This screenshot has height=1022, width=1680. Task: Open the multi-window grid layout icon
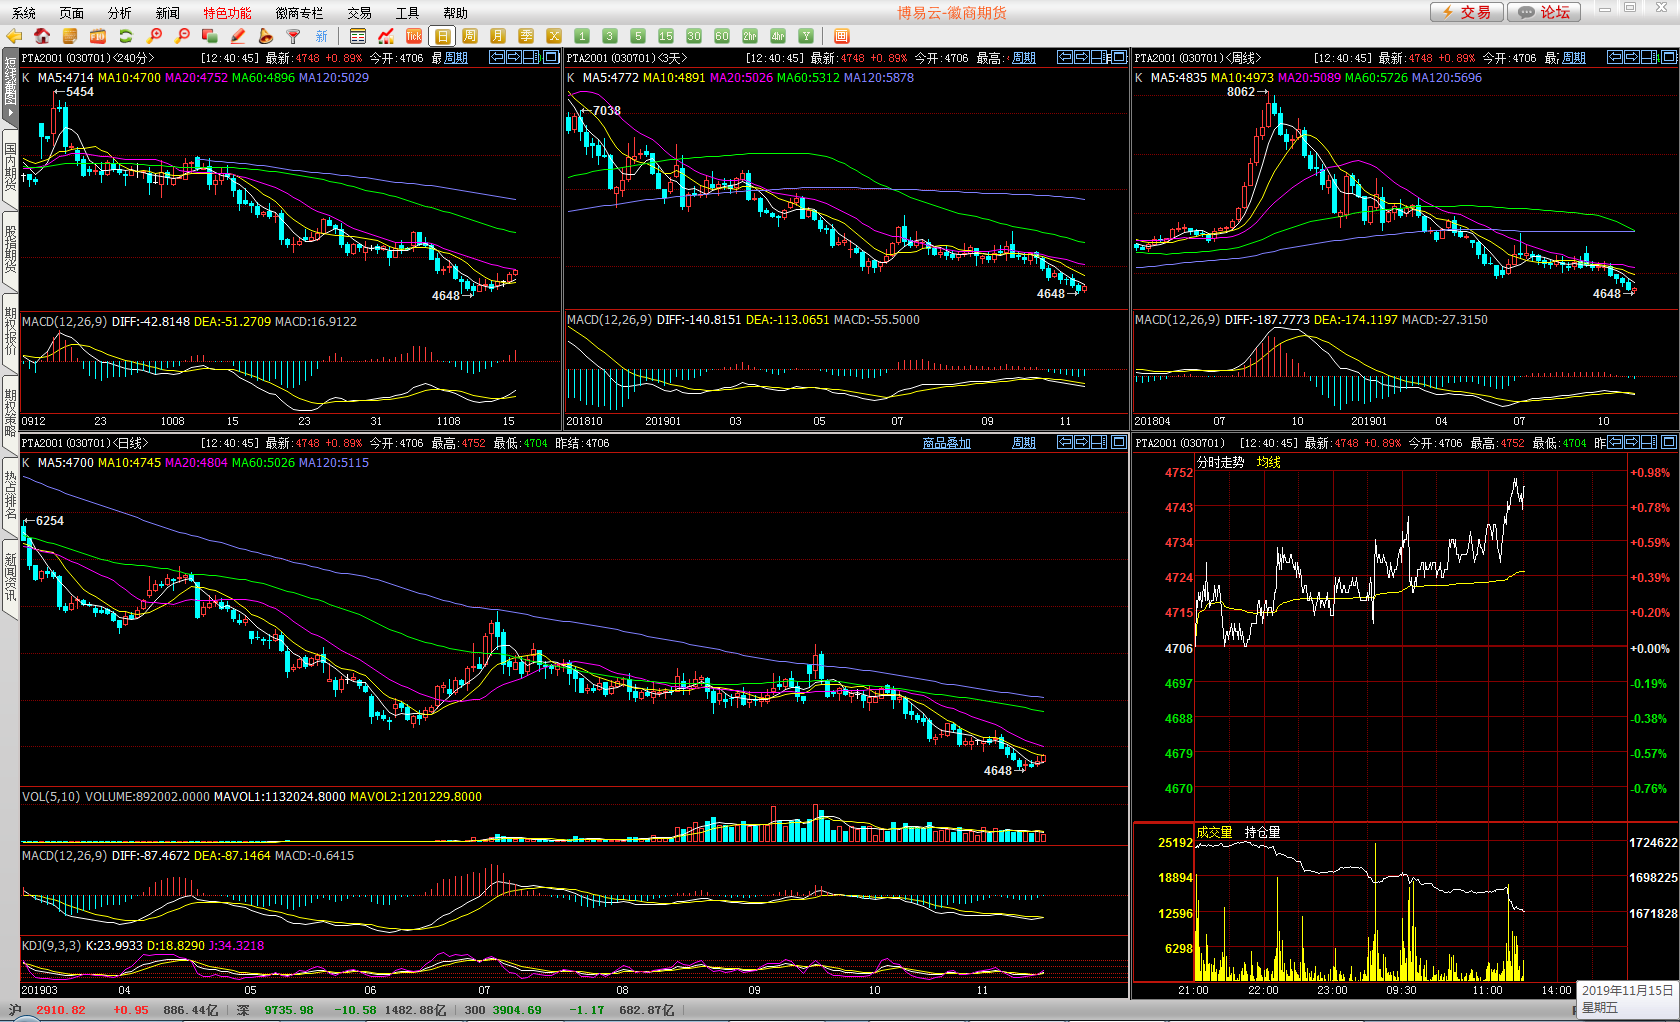(841, 36)
